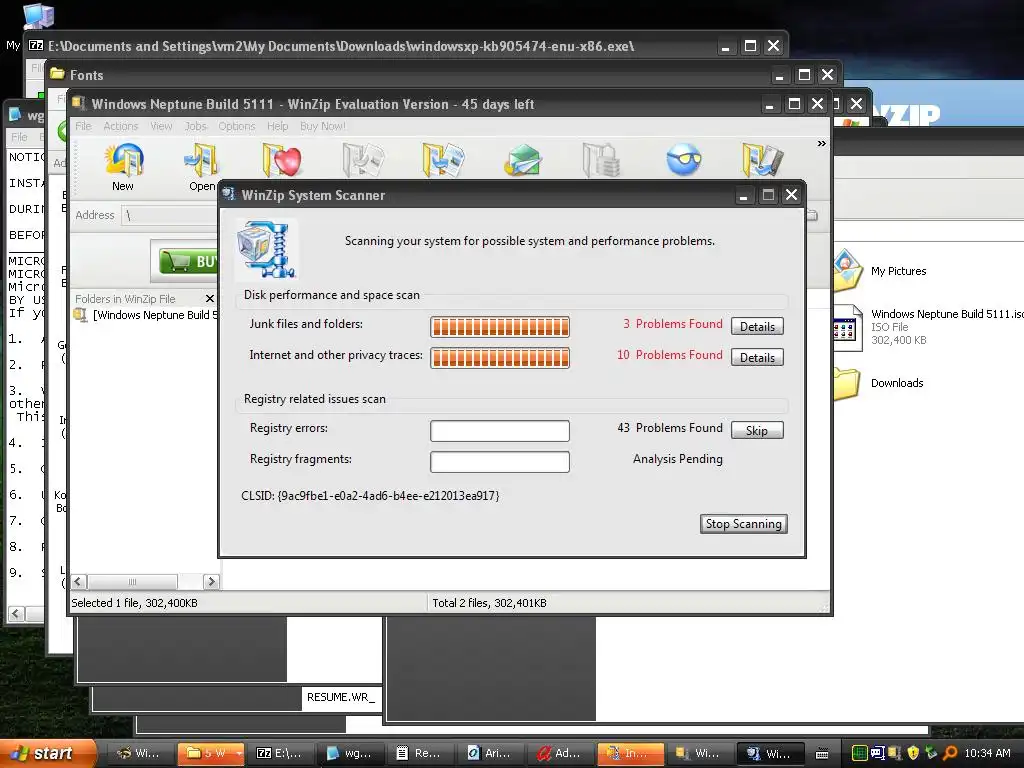Click the Stop Scanning button
This screenshot has width=1024, height=768.
pyautogui.click(x=743, y=524)
